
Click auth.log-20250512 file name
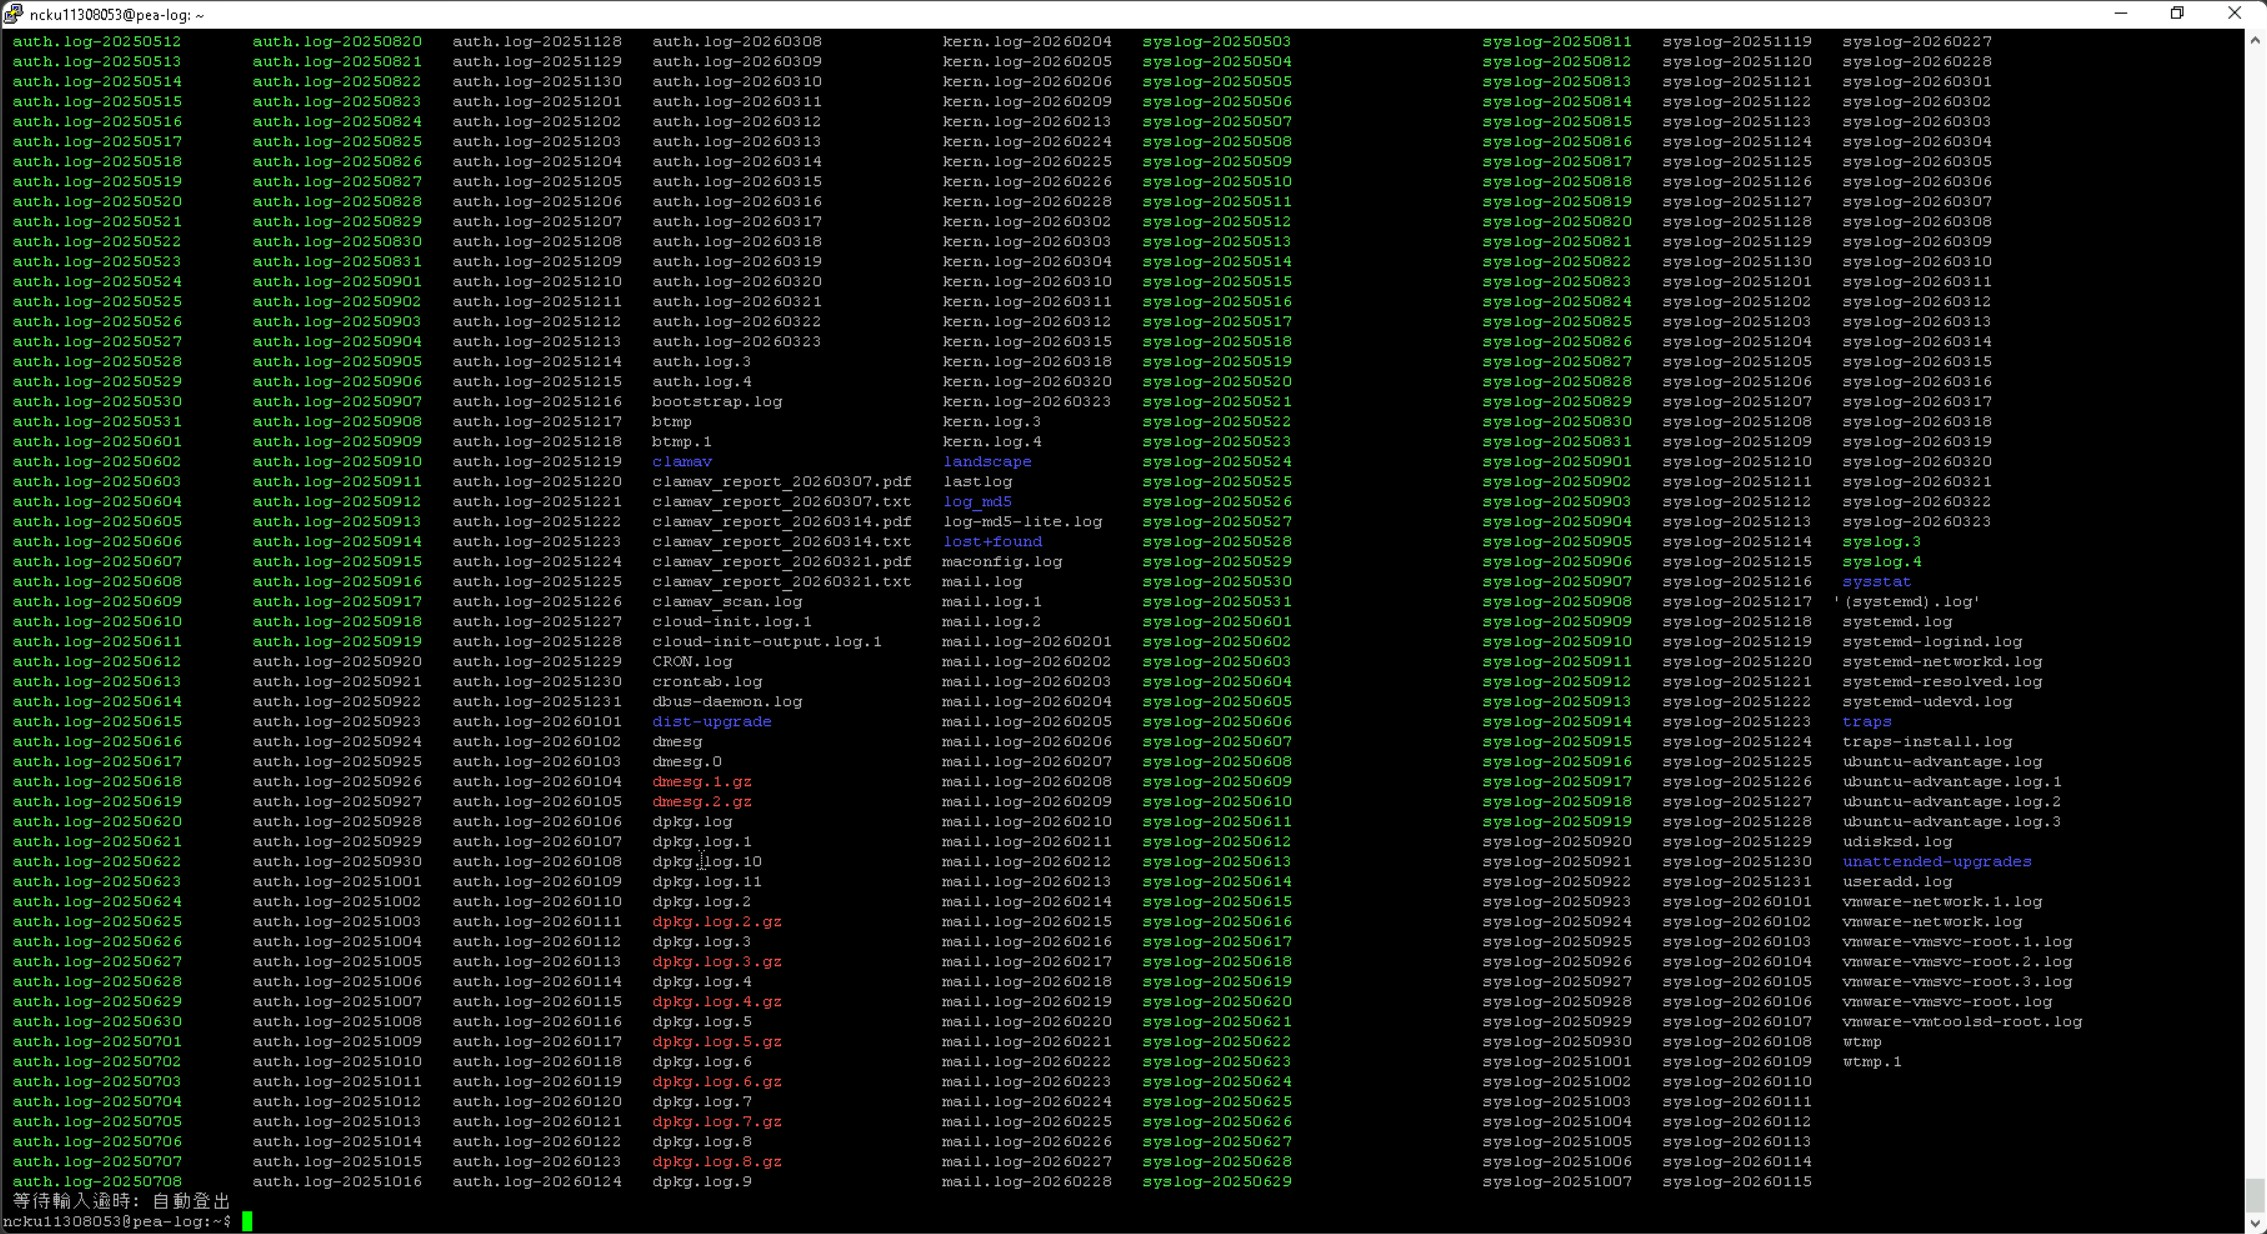point(97,41)
